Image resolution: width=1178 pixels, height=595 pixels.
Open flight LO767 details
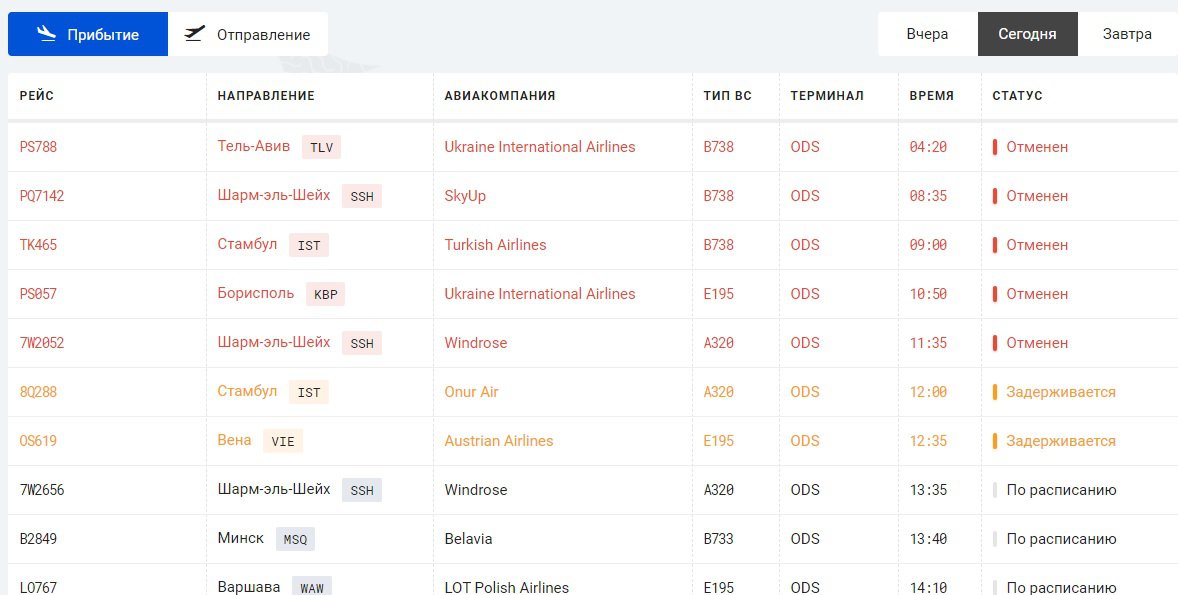(x=38, y=587)
